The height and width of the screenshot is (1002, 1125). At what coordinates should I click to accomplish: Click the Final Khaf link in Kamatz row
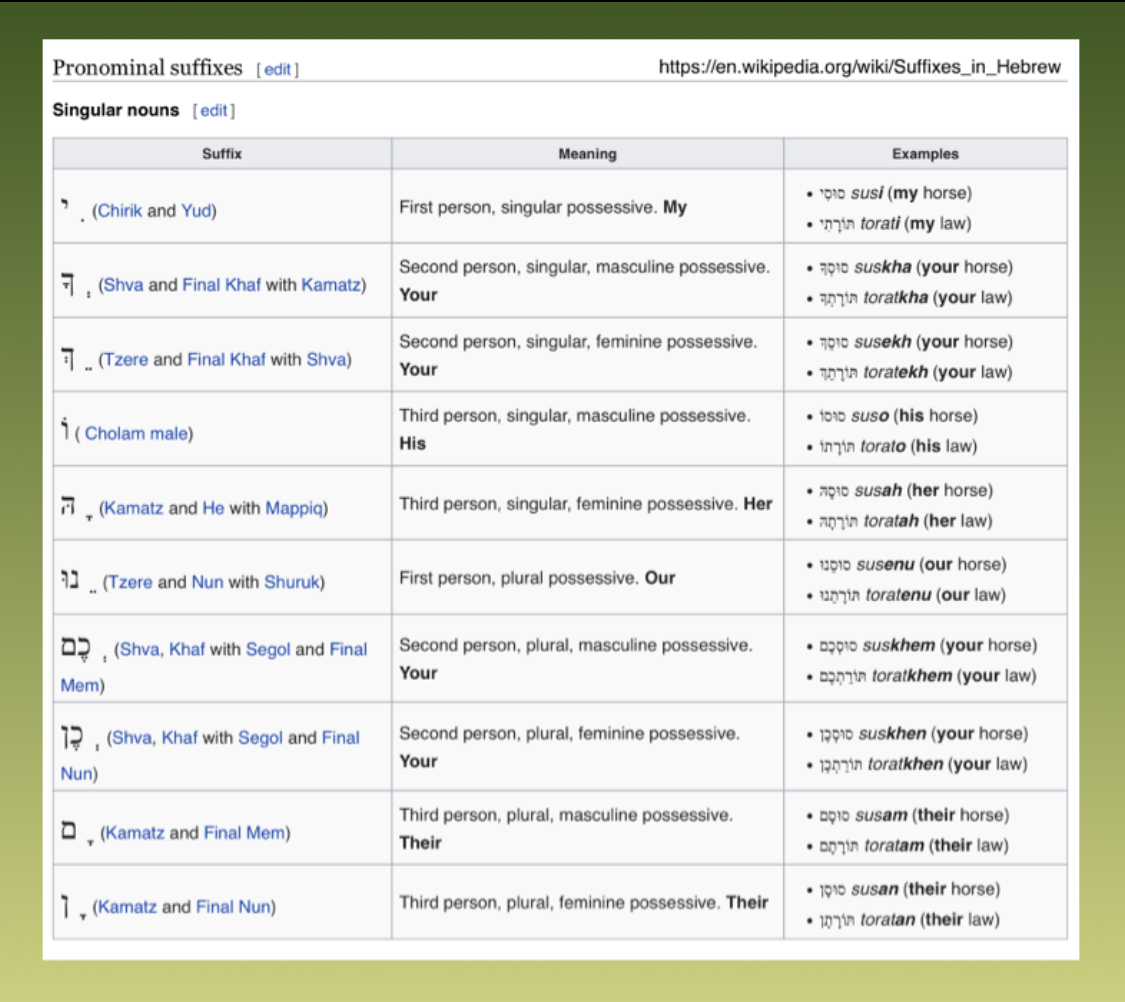221,285
